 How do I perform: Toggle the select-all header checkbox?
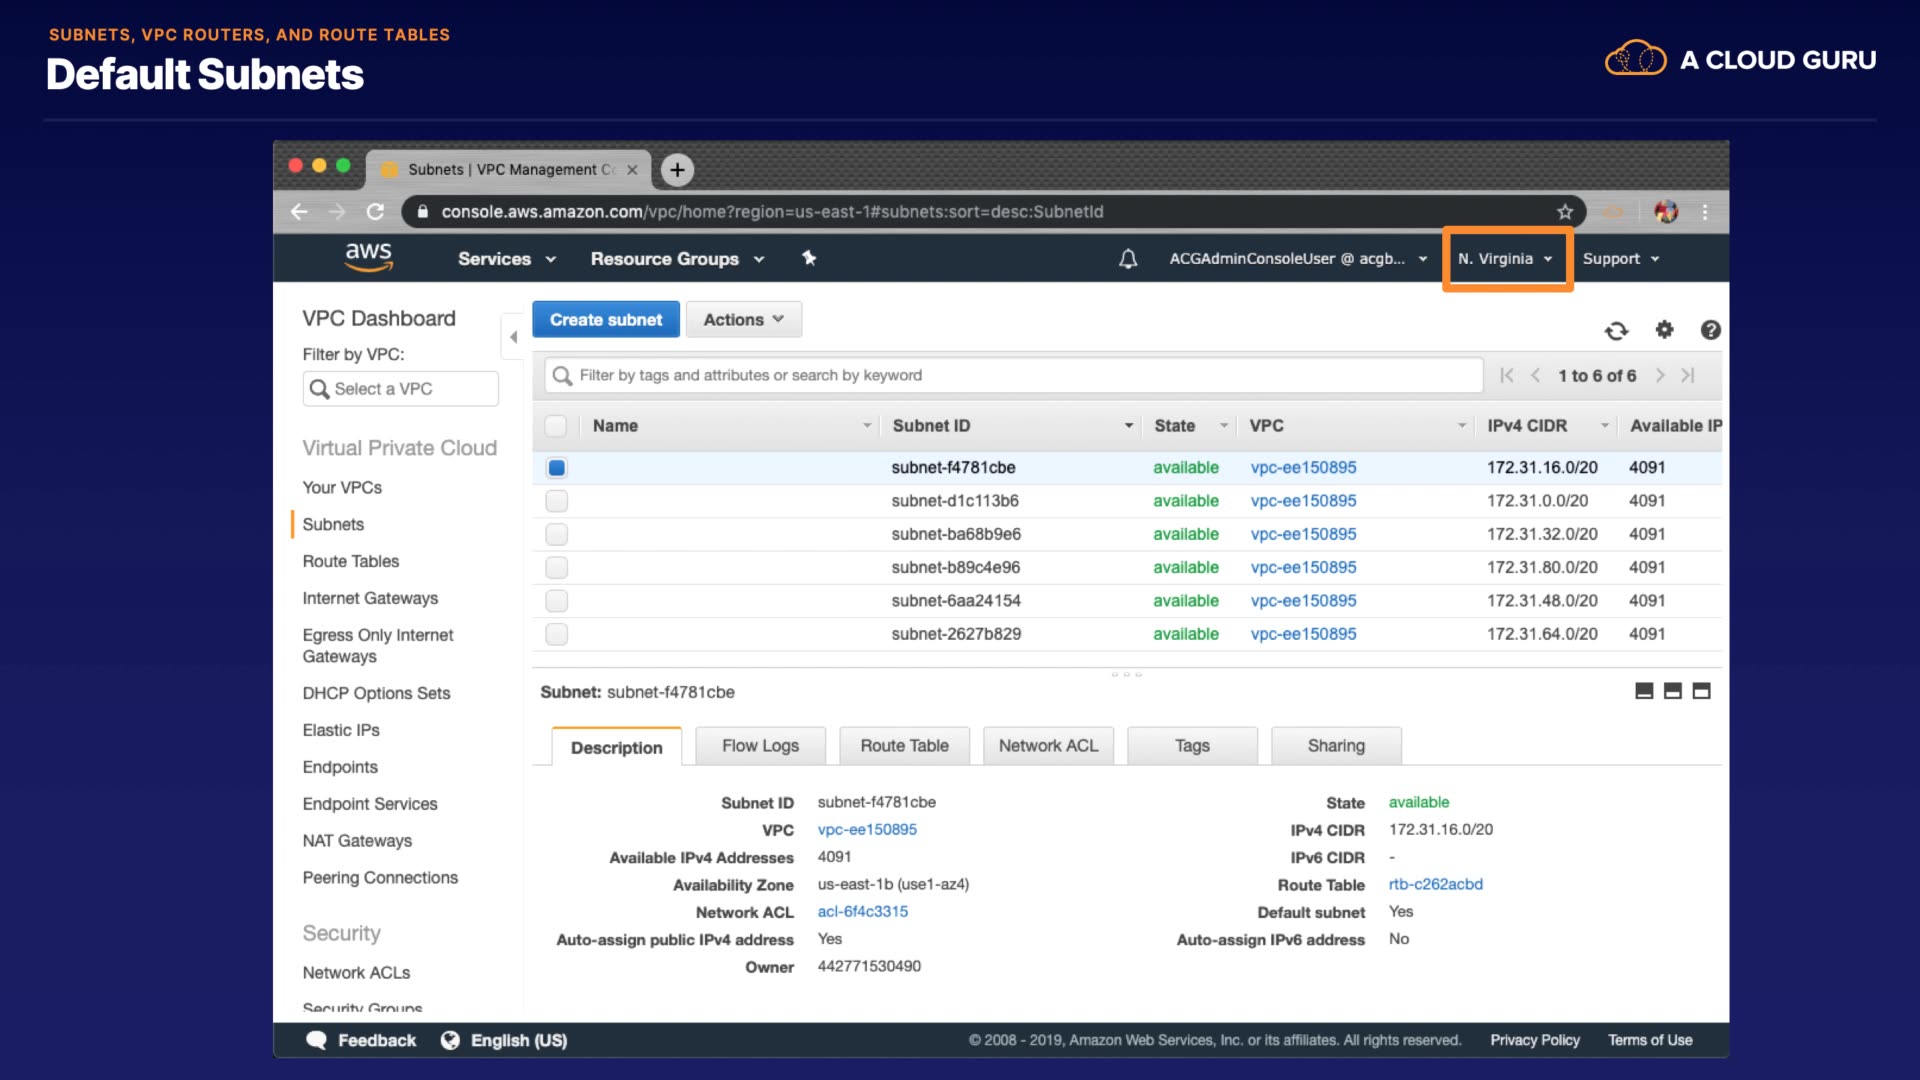pos(556,426)
